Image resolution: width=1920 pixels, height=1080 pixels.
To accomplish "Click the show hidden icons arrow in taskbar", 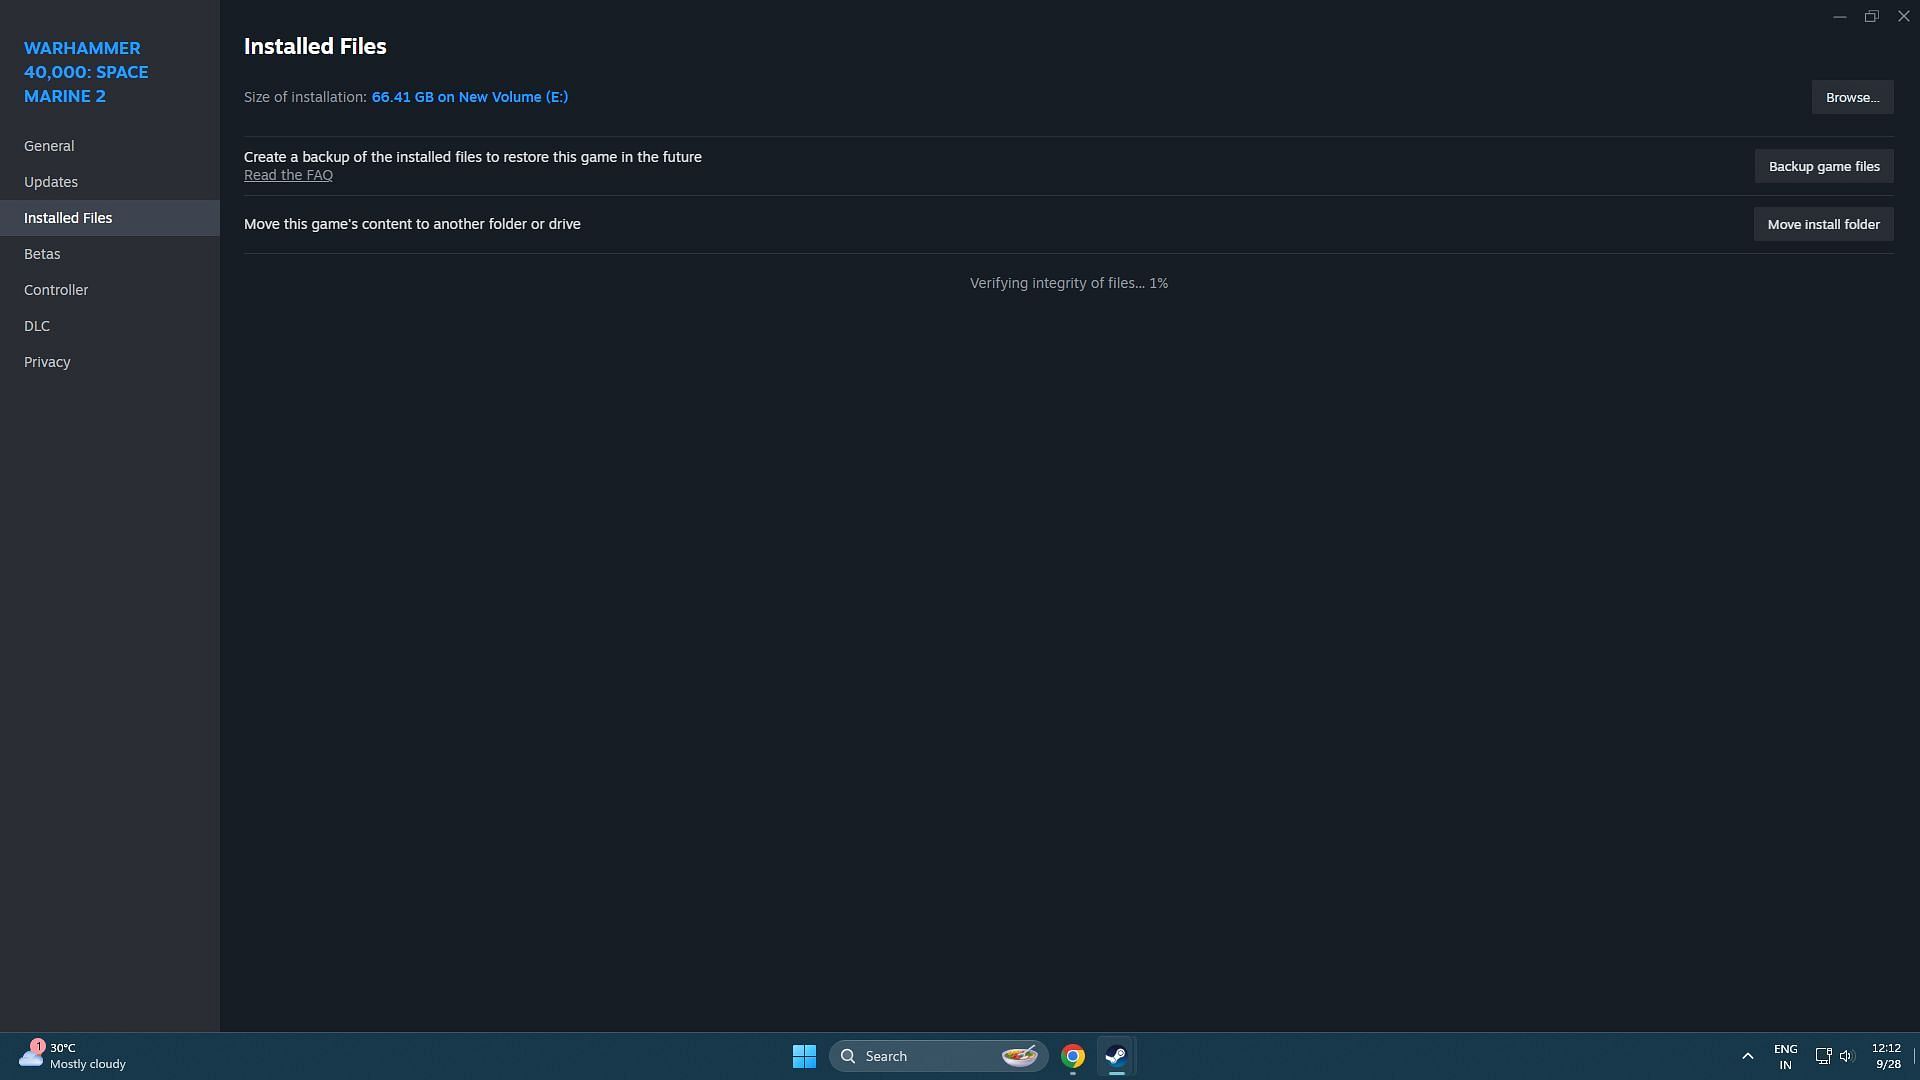I will (1749, 1055).
